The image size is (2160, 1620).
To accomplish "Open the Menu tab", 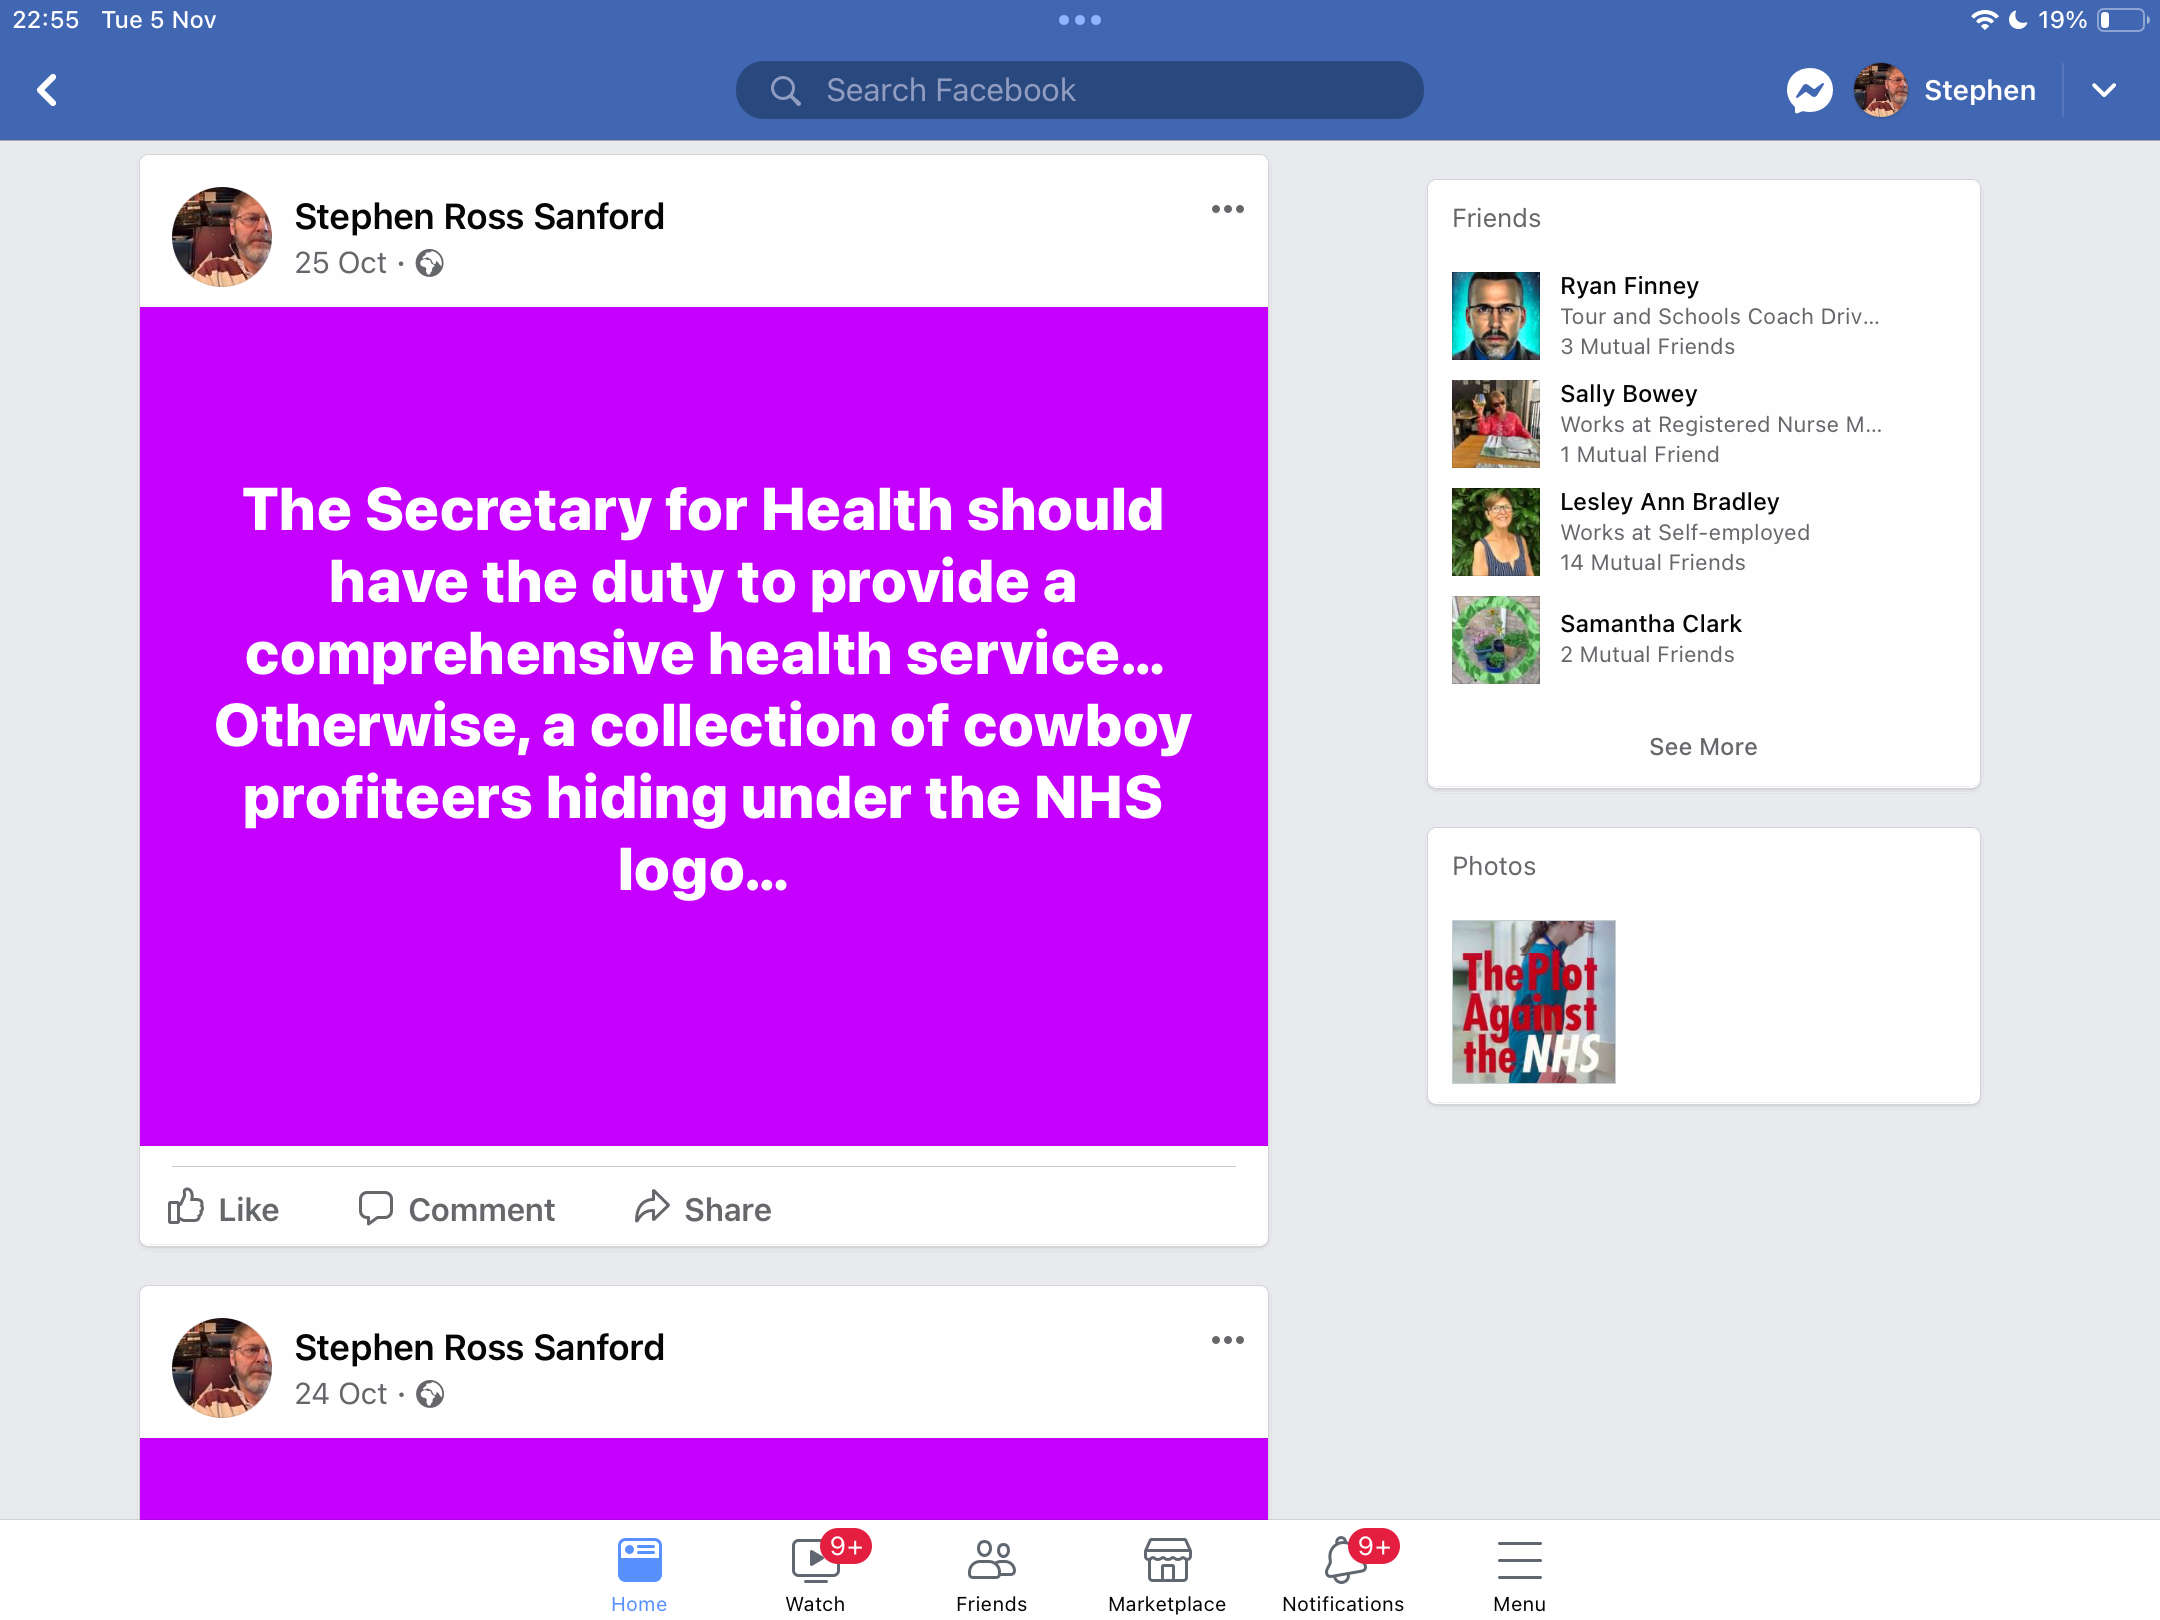I will [1519, 1572].
